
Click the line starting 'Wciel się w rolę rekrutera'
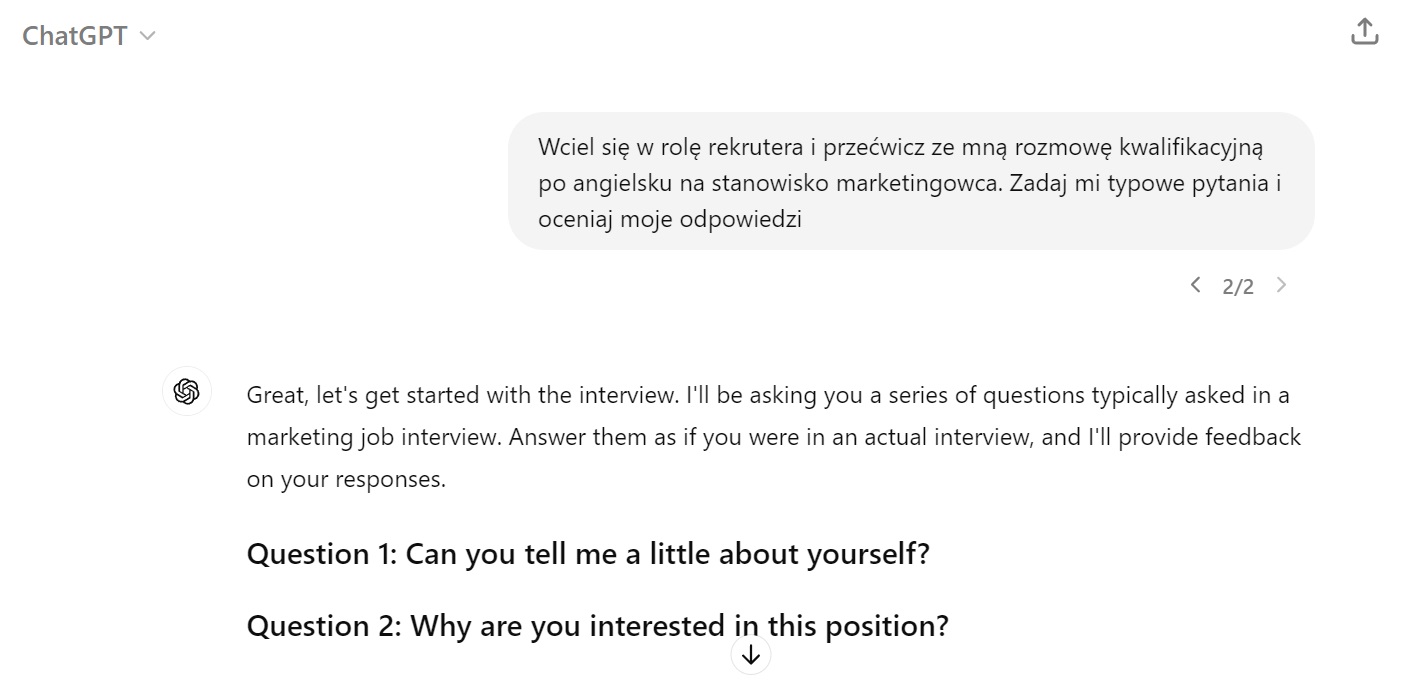pos(900,147)
